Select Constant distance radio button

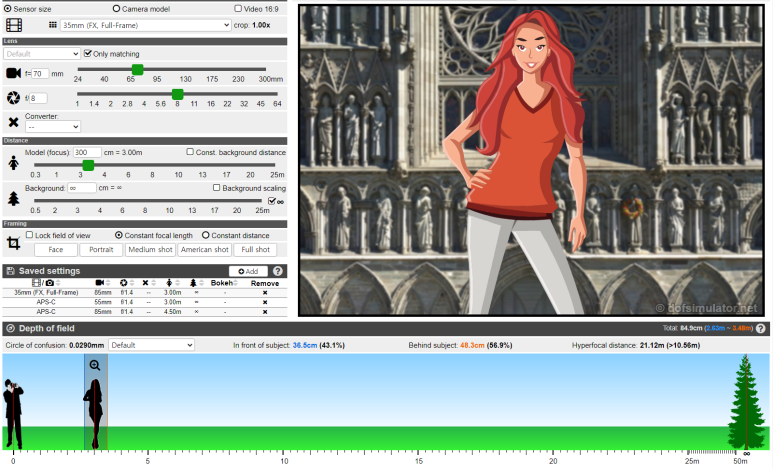coord(206,235)
